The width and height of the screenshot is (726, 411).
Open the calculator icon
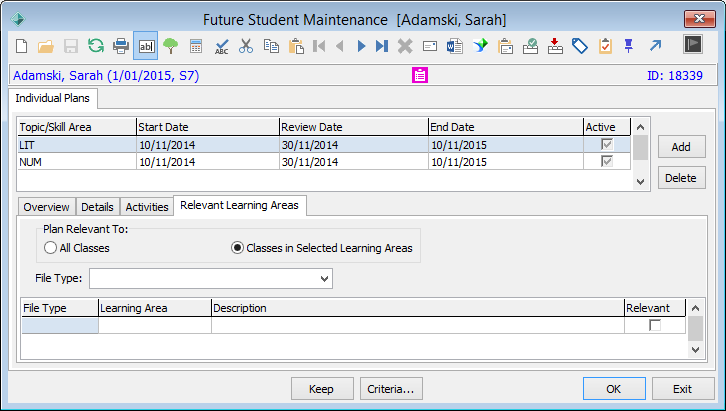[196, 46]
